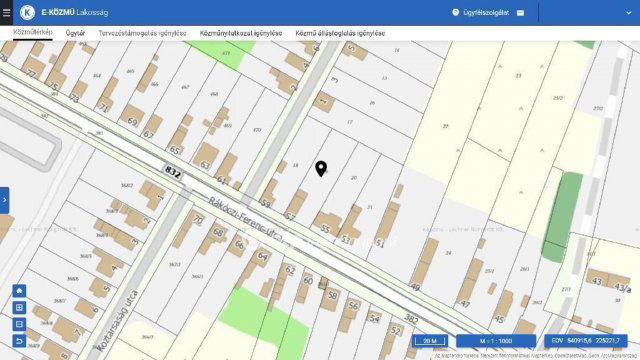This screenshot has width=640, height=360.
Task: Click the 20 M scale bar indicator
Action: pyautogui.click(x=430, y=341)
